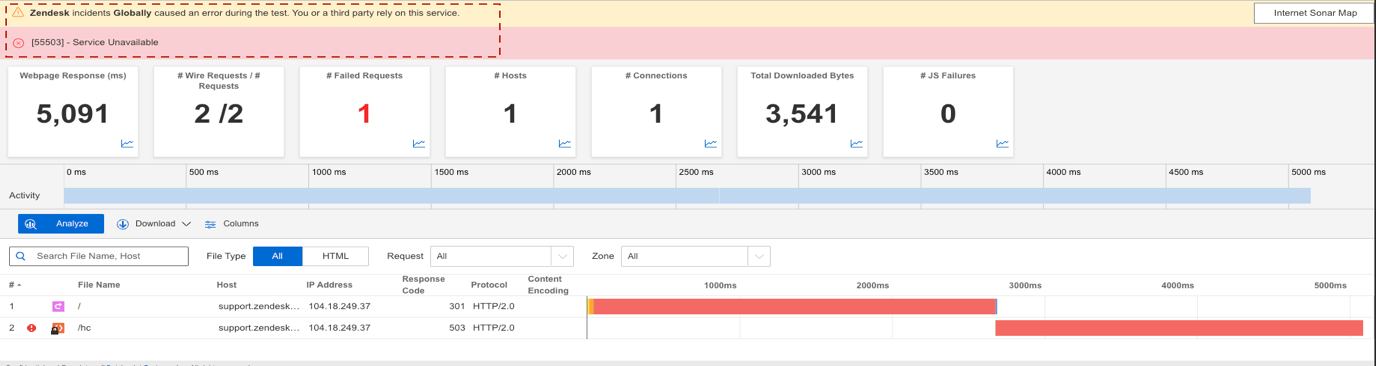Click the Service Unavailable error circle icon
The image size is (1376, 366).
pyautogui.click(x=18, y=43)
